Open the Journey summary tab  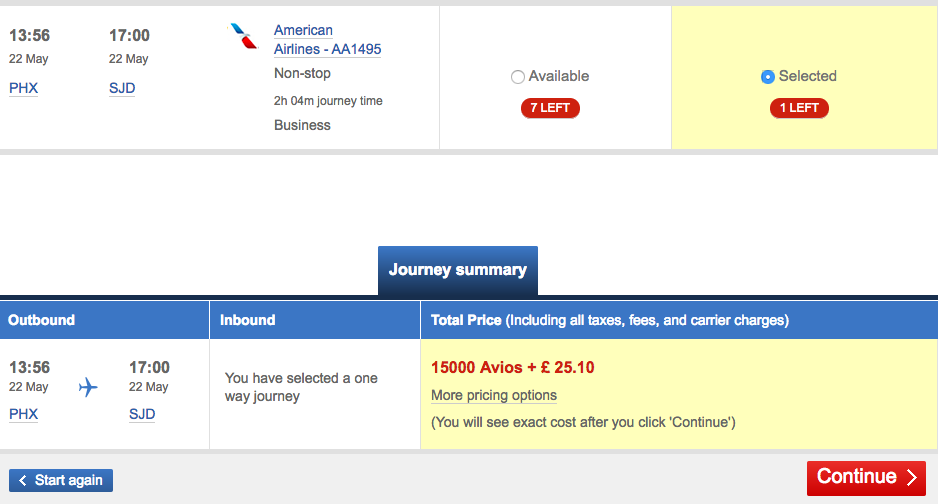458,270
